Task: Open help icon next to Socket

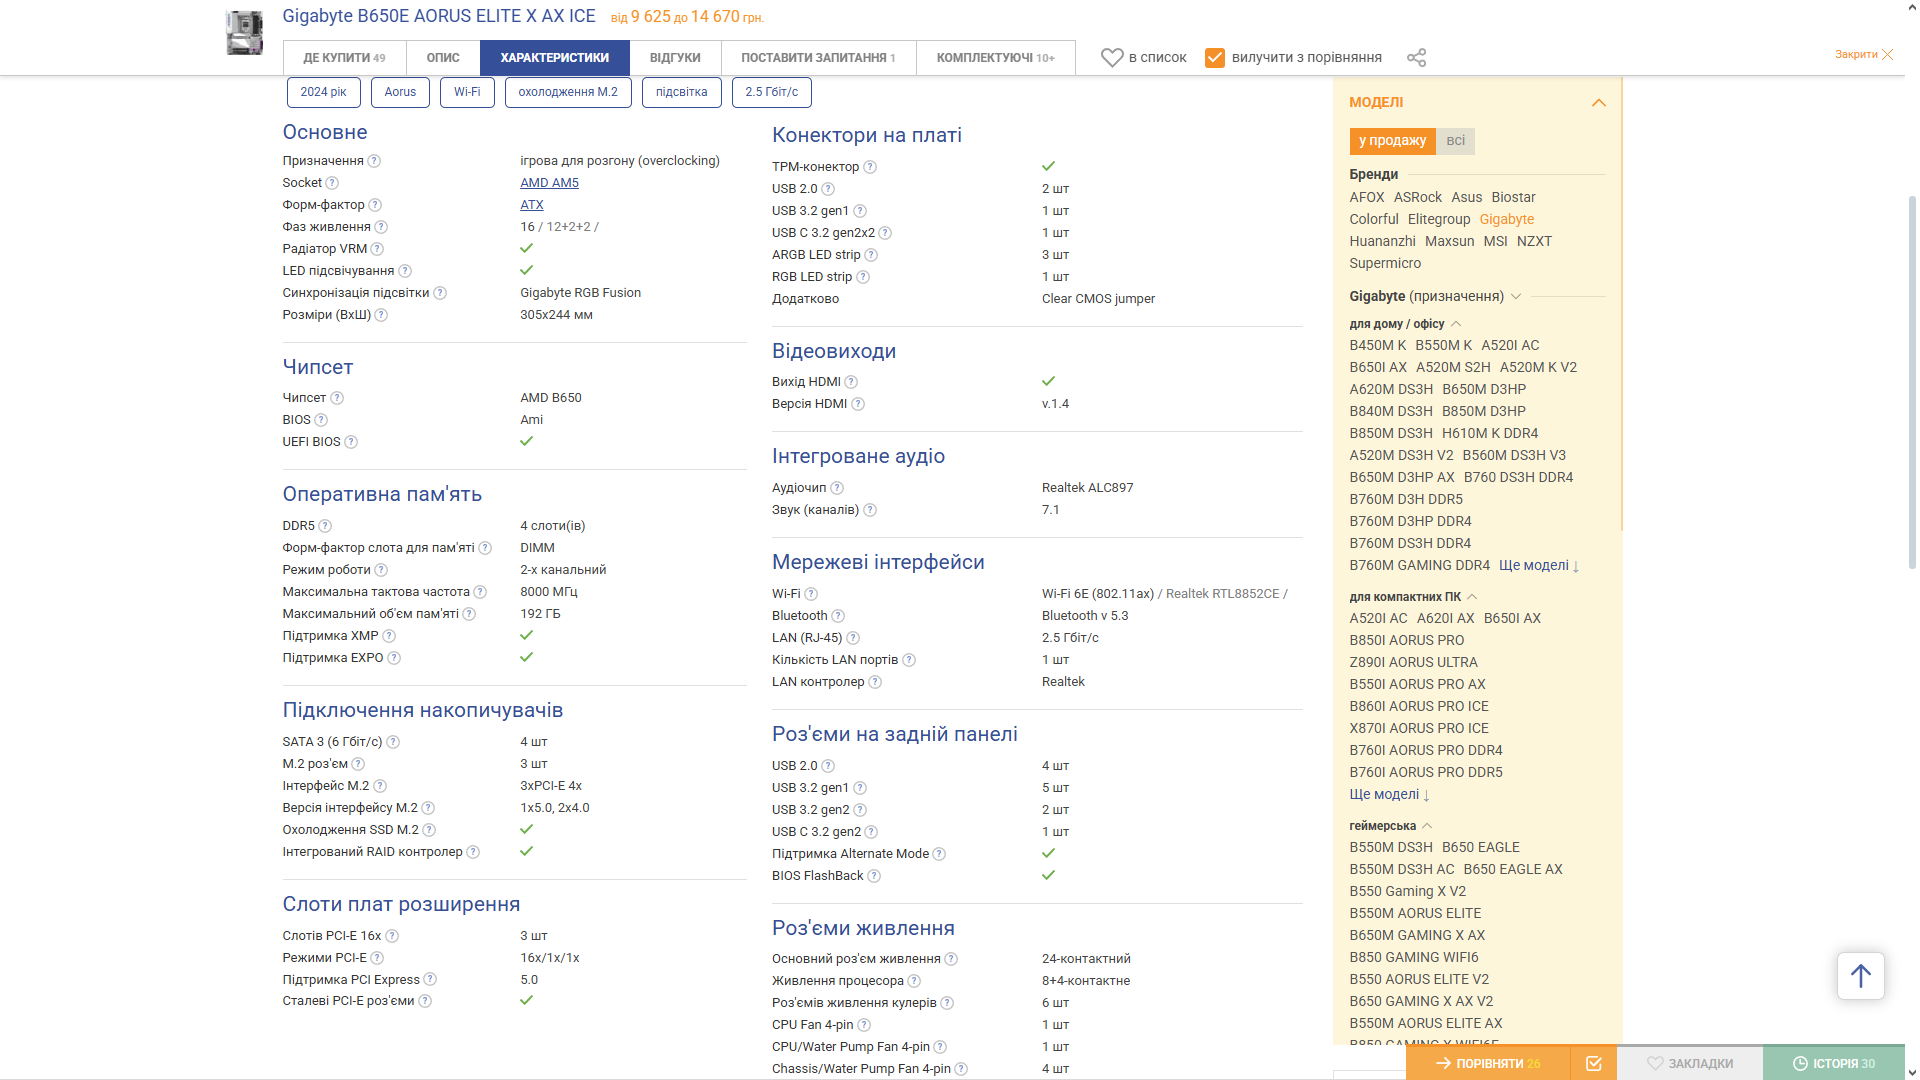Action: click(332, 183)
